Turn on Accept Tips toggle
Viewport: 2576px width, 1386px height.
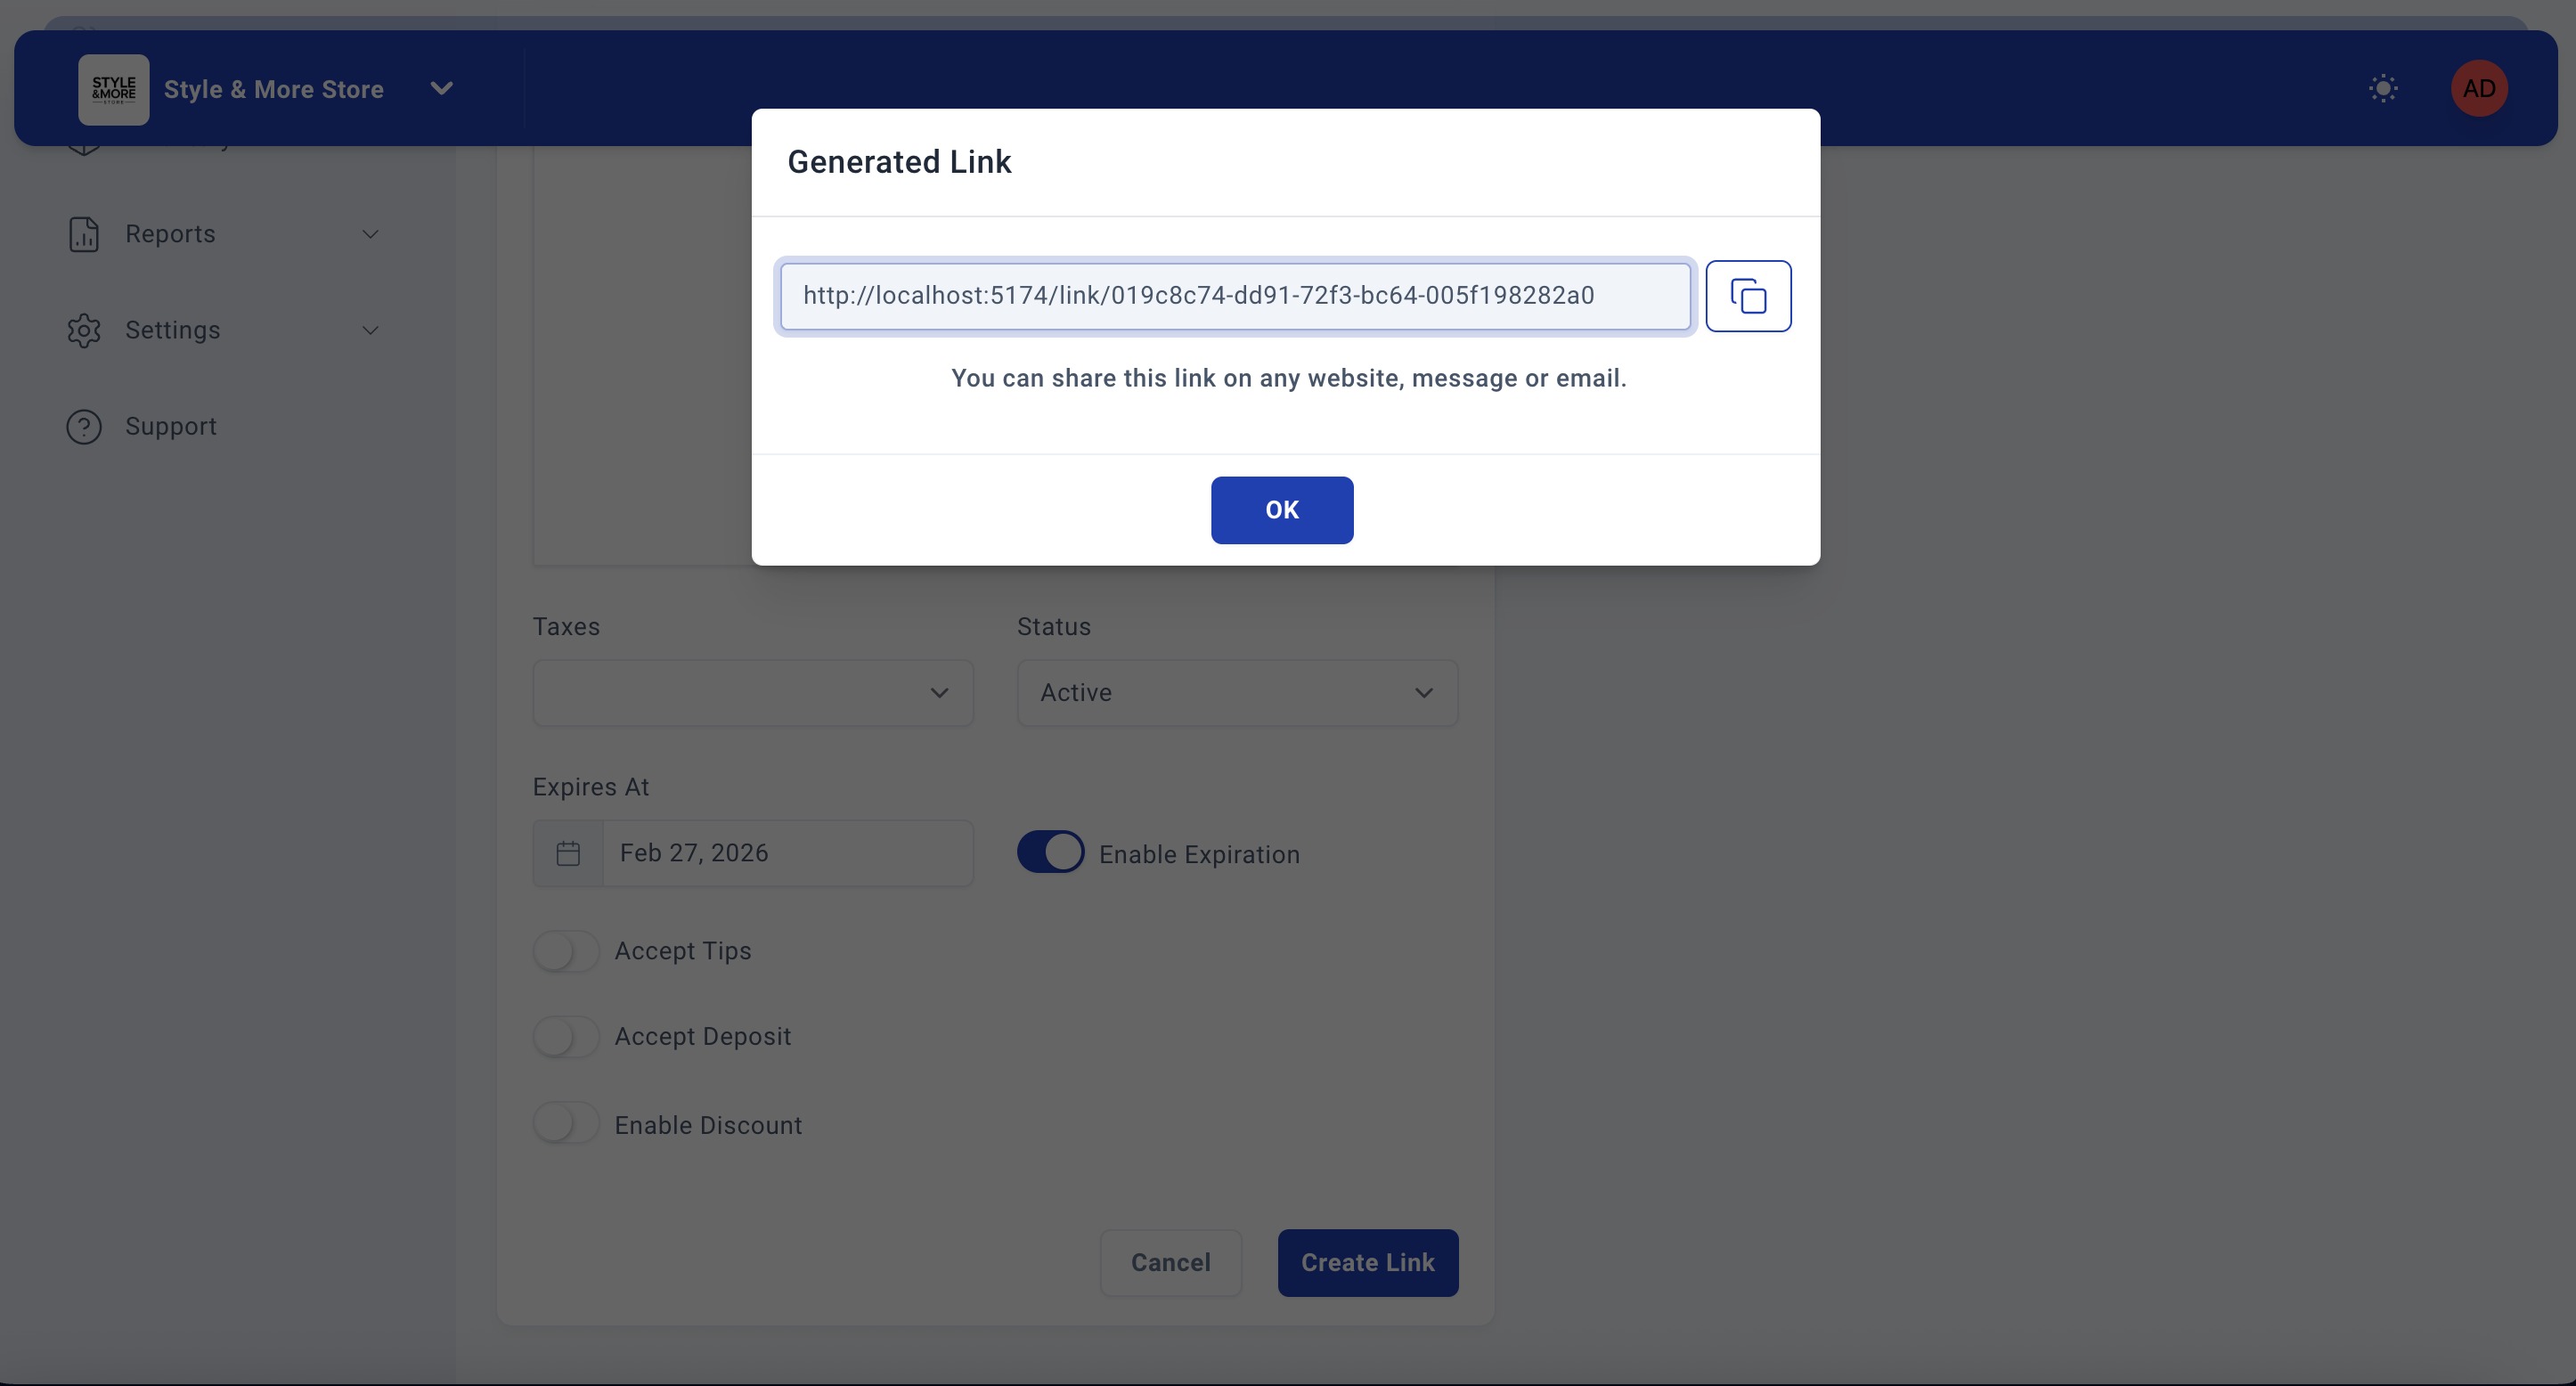click(566, 951)
